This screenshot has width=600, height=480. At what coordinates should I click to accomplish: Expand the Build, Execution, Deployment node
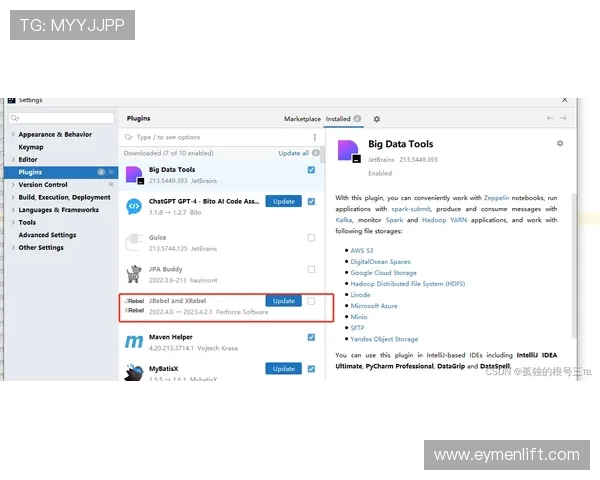[x=13, y=197]
